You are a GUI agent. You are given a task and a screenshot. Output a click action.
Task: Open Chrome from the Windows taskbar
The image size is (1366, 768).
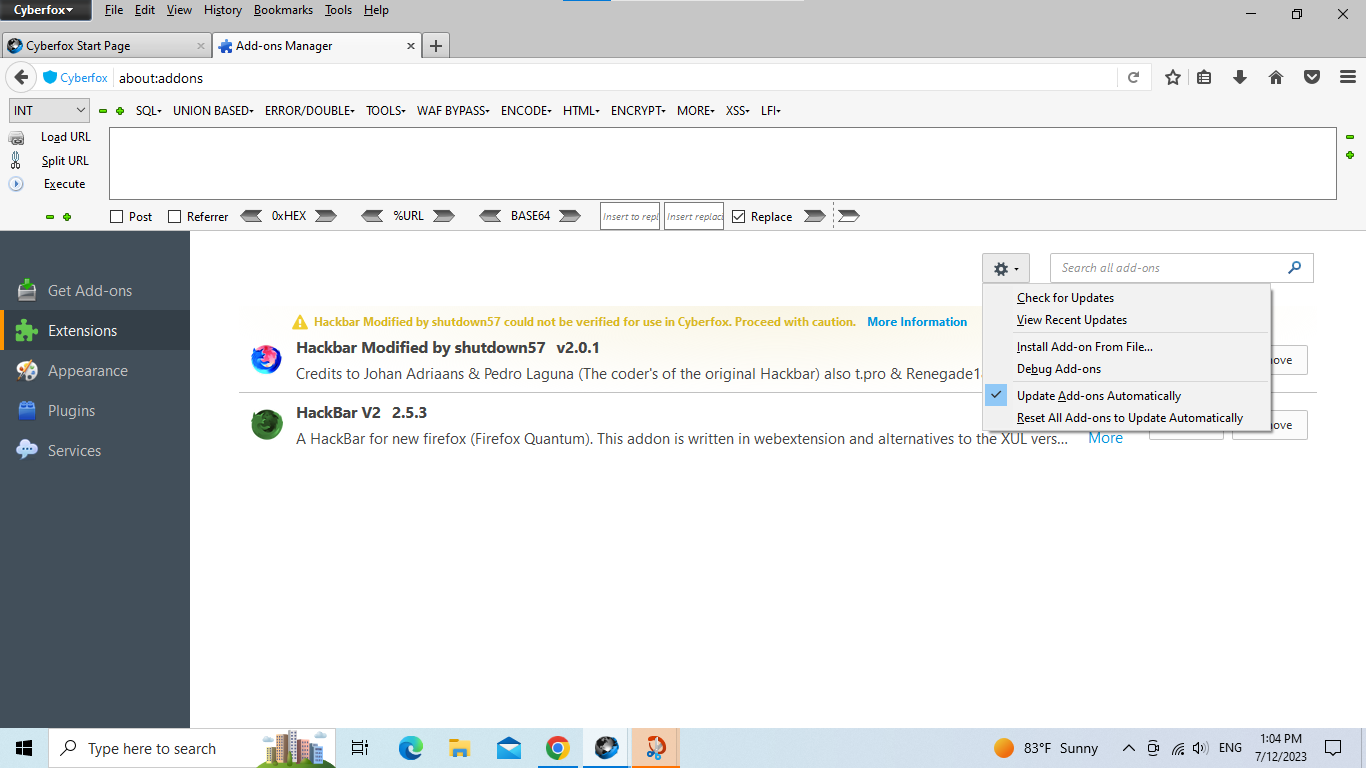(557, 748)
